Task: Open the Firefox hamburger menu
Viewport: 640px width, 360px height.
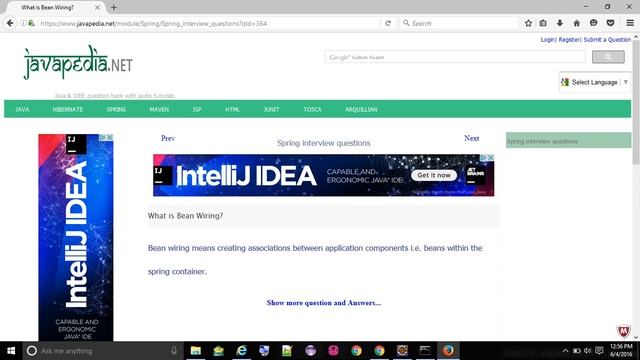Action: pos(630,23)
